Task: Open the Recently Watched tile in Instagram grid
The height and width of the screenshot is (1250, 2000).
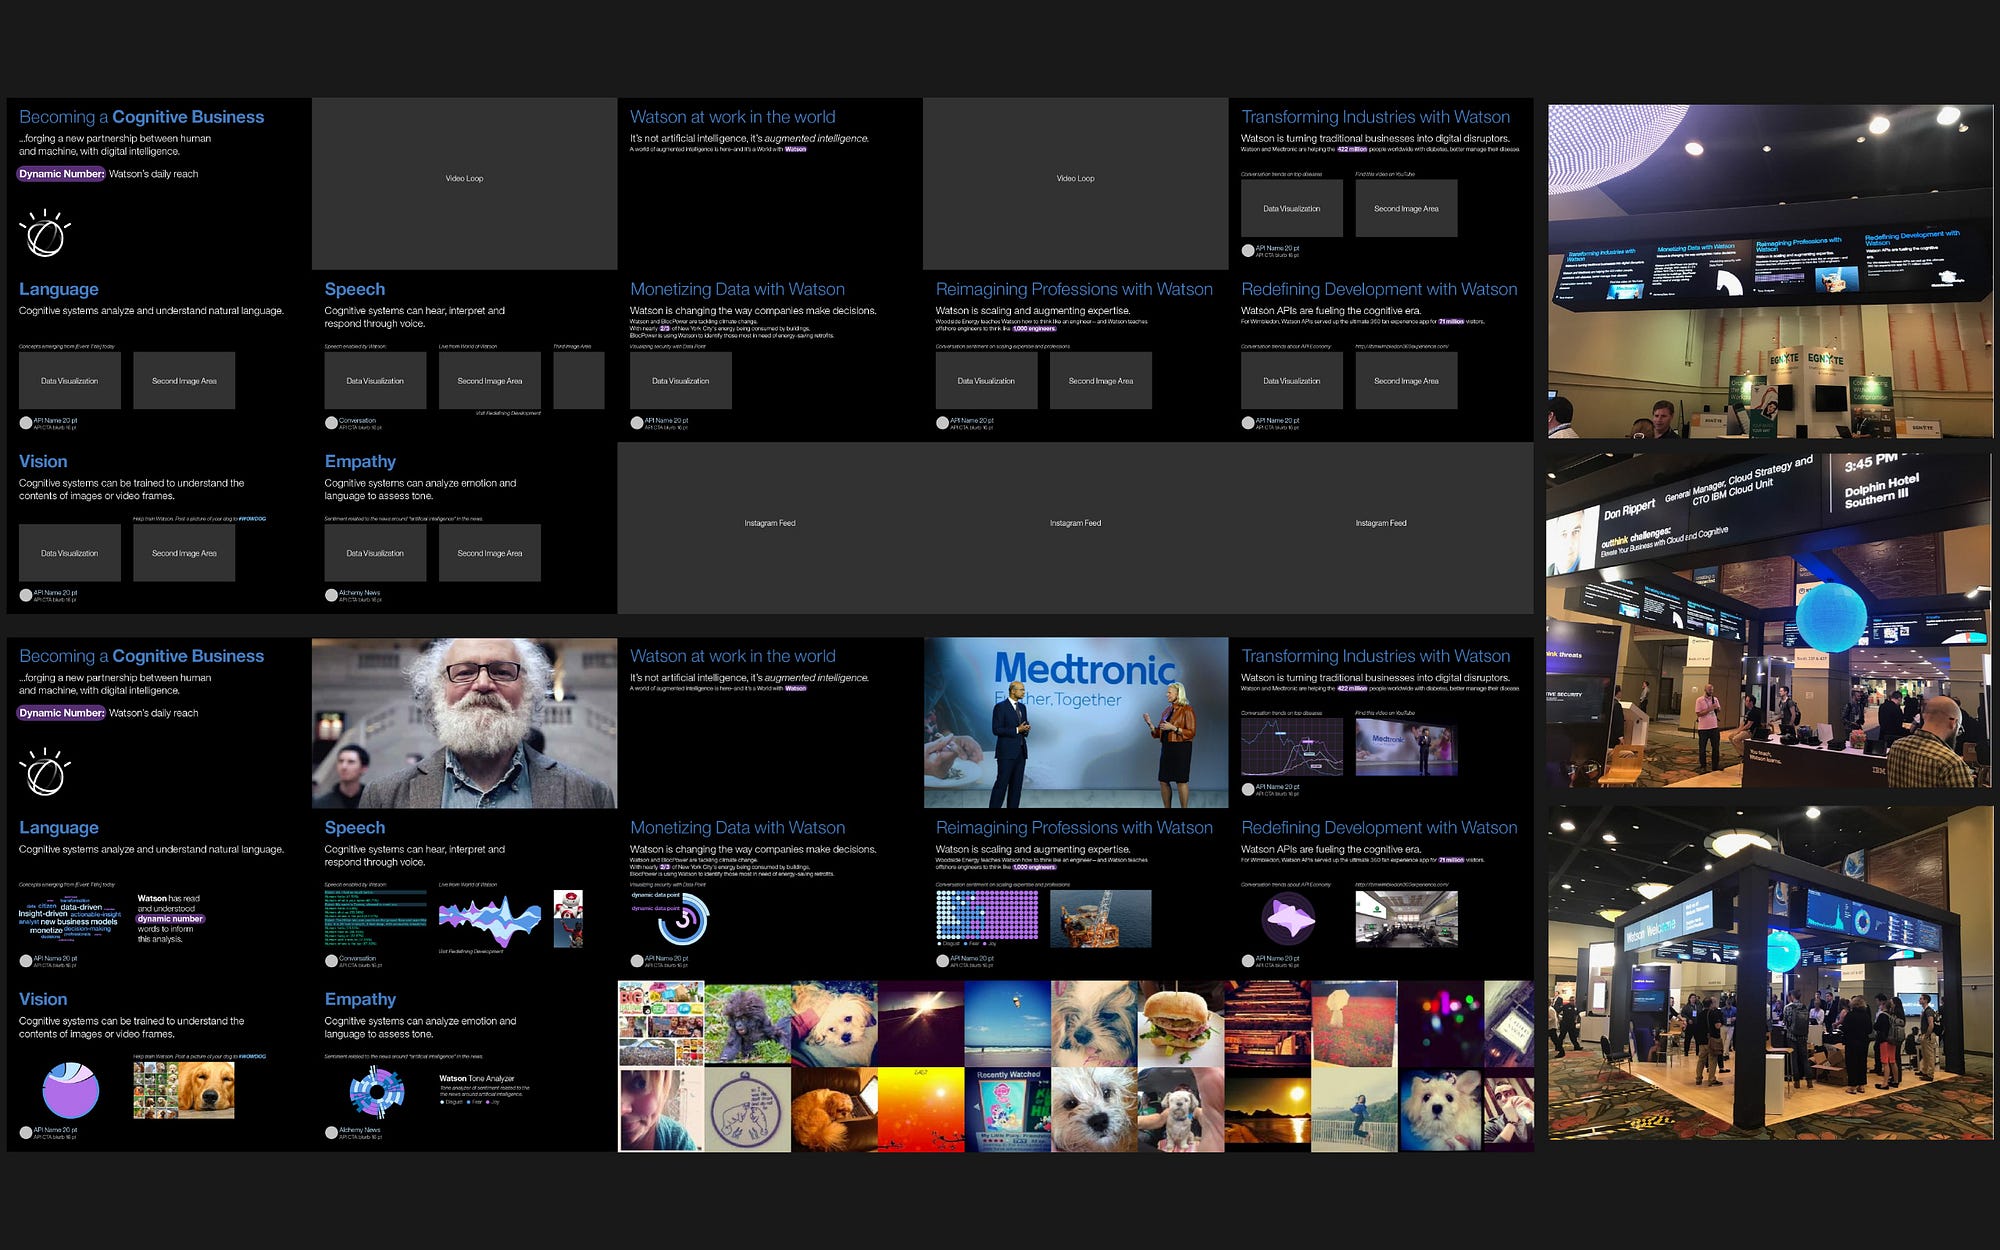Action: coord(1008,1110)
